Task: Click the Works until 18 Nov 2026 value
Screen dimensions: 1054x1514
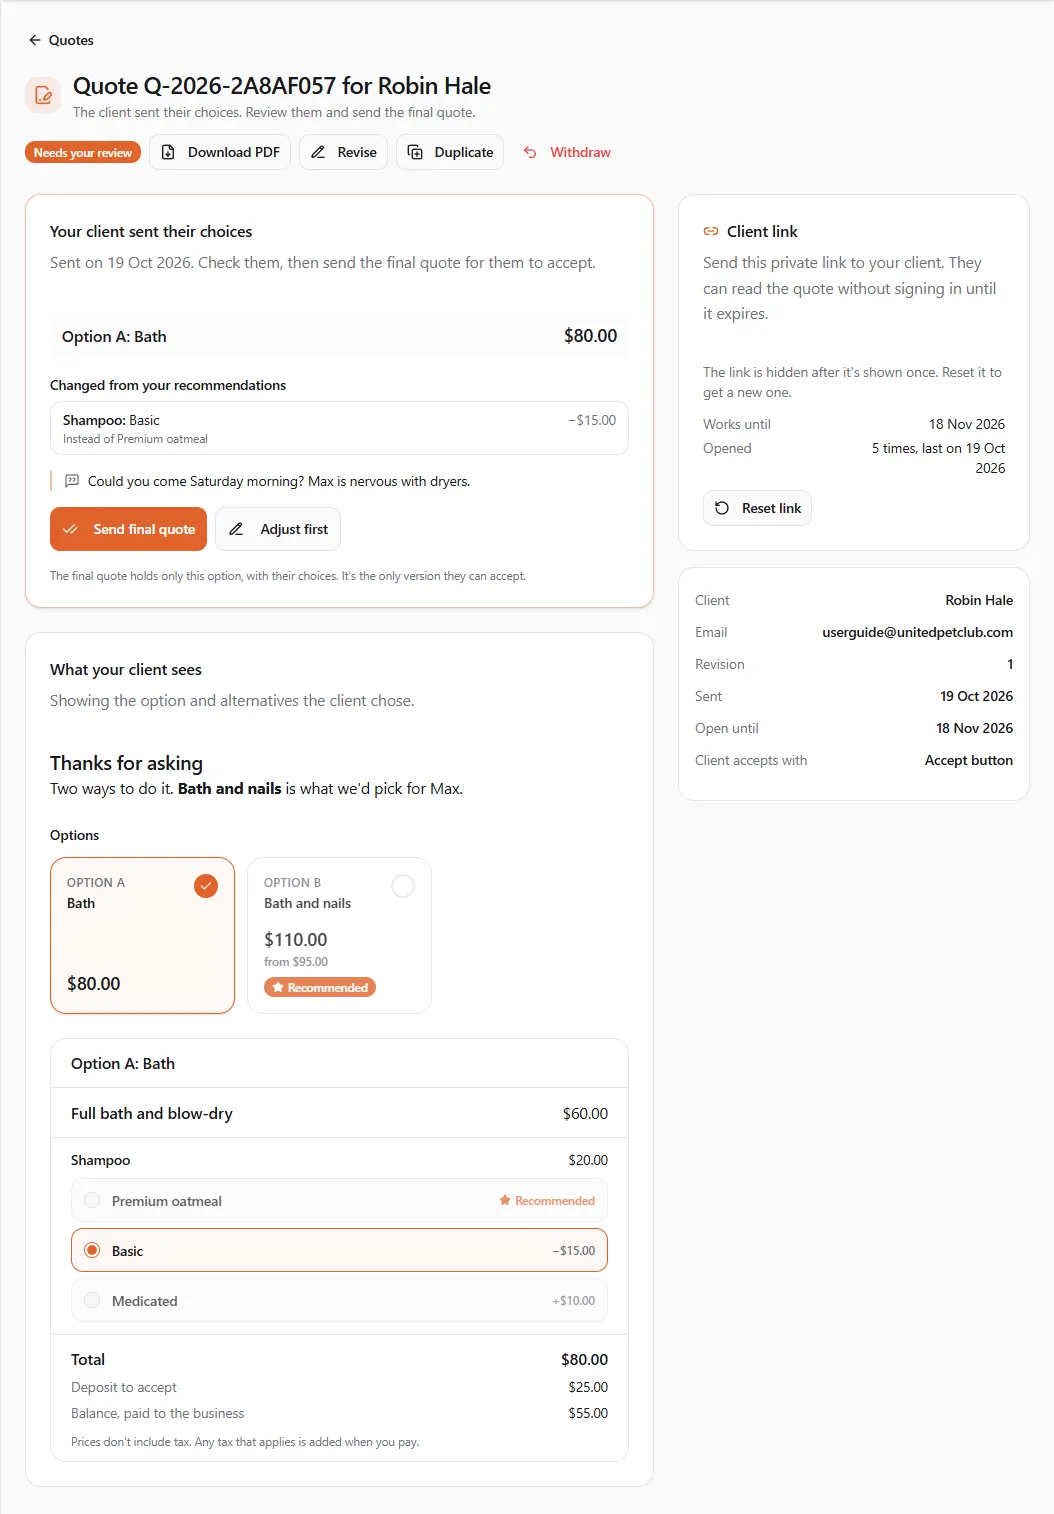Action: [x=967, y=424]
